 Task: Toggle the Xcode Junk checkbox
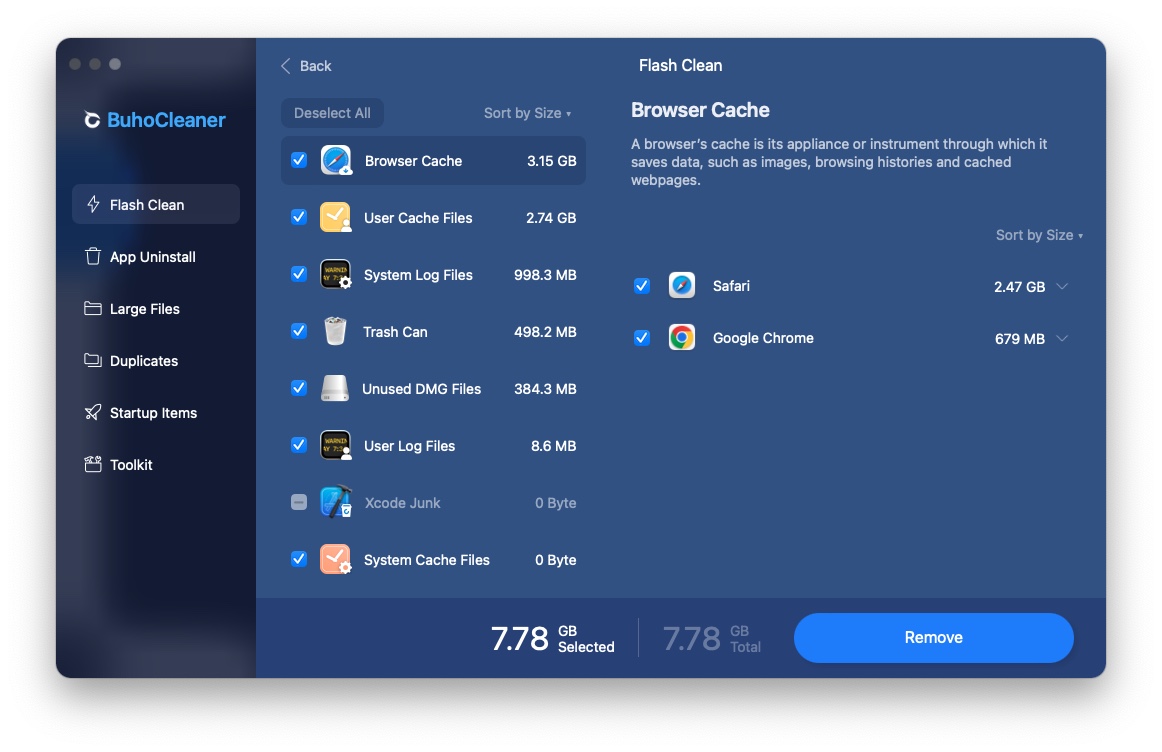coord(299,502)
